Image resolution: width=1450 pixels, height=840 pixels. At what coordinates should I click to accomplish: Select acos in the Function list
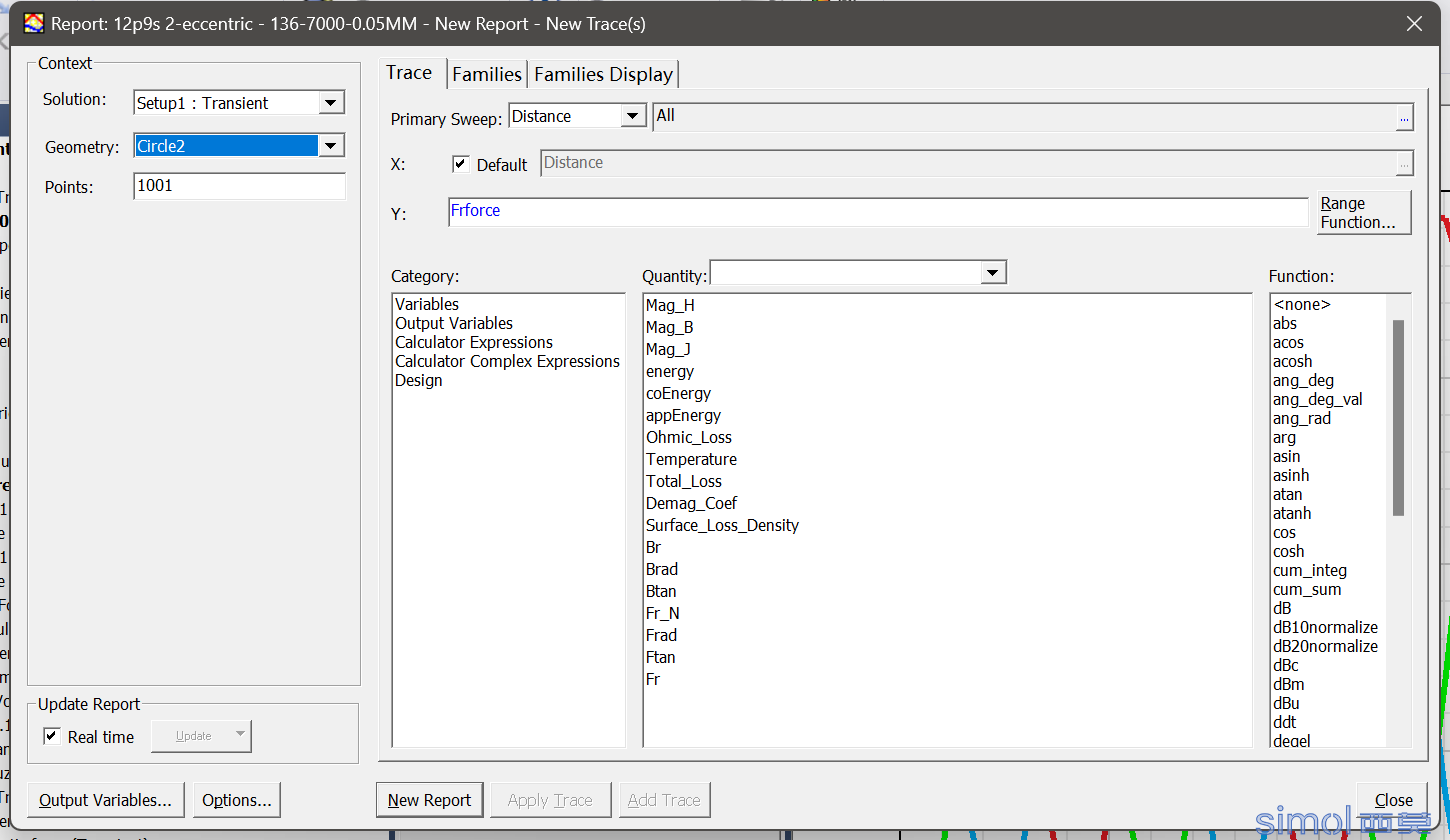pyautogui.click(x=1288, y=342)
